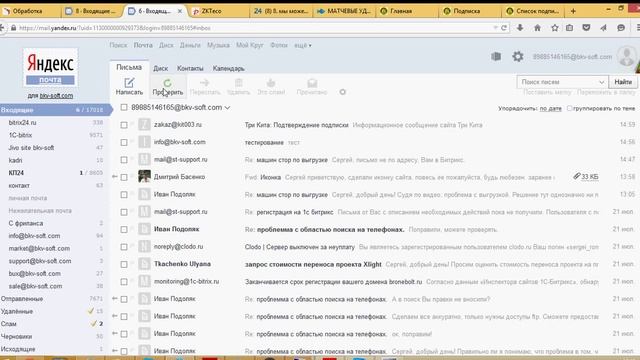
Task: Open a new browser tab with plus
Action: pos(573,11)
